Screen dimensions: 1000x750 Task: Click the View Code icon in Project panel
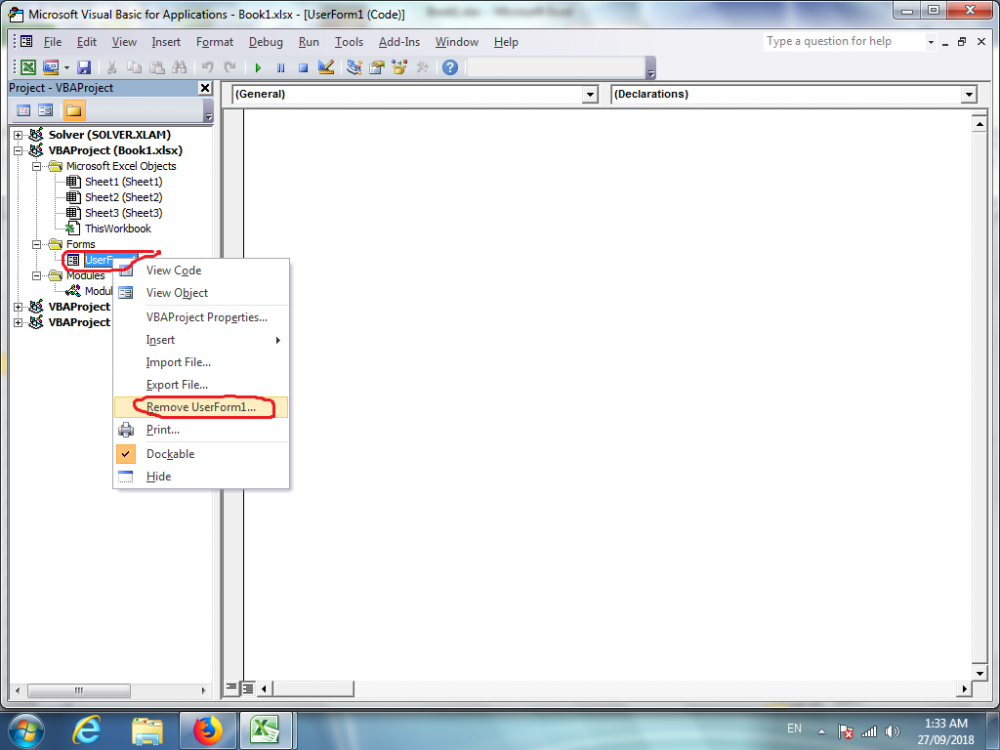(x=24, y=110)
